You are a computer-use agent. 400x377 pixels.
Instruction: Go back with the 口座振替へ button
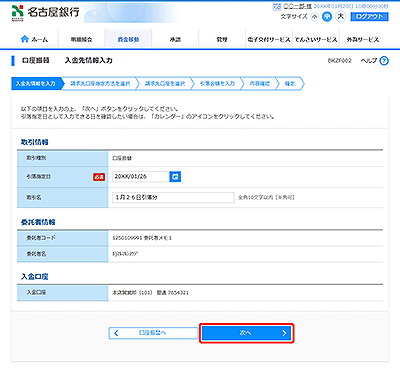pyautogui.click(x=153, y=333)
